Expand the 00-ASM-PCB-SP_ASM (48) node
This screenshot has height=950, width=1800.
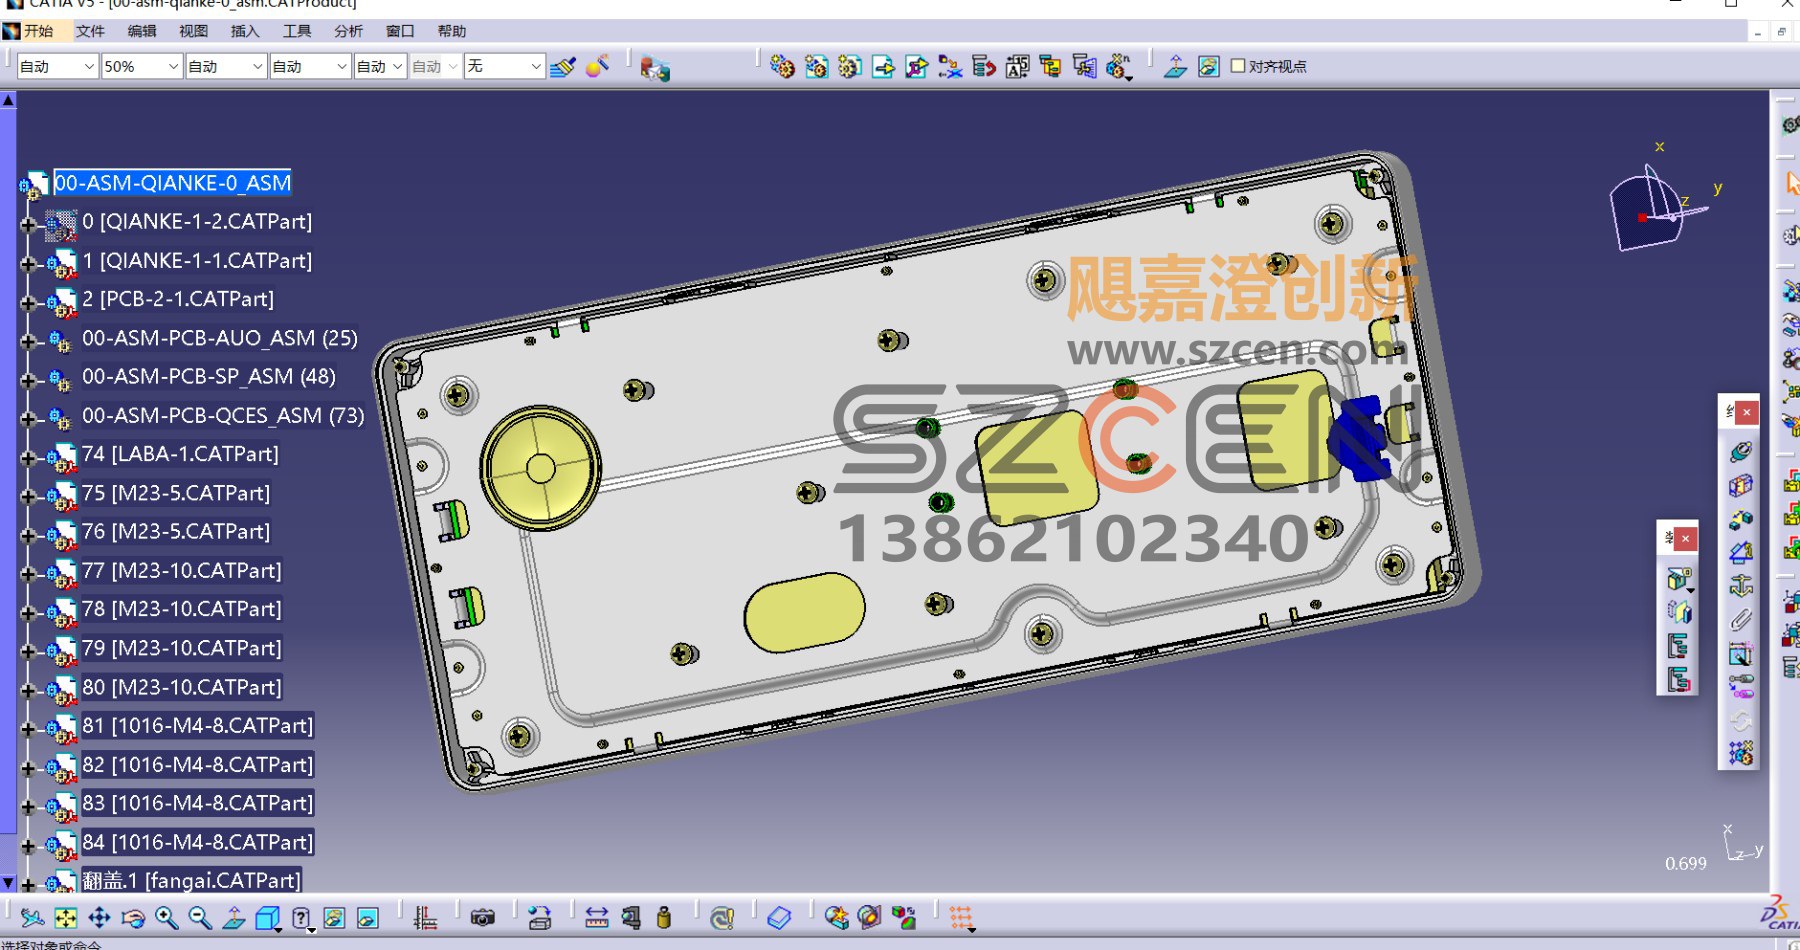pyautogui.click(x=28, y=380)
